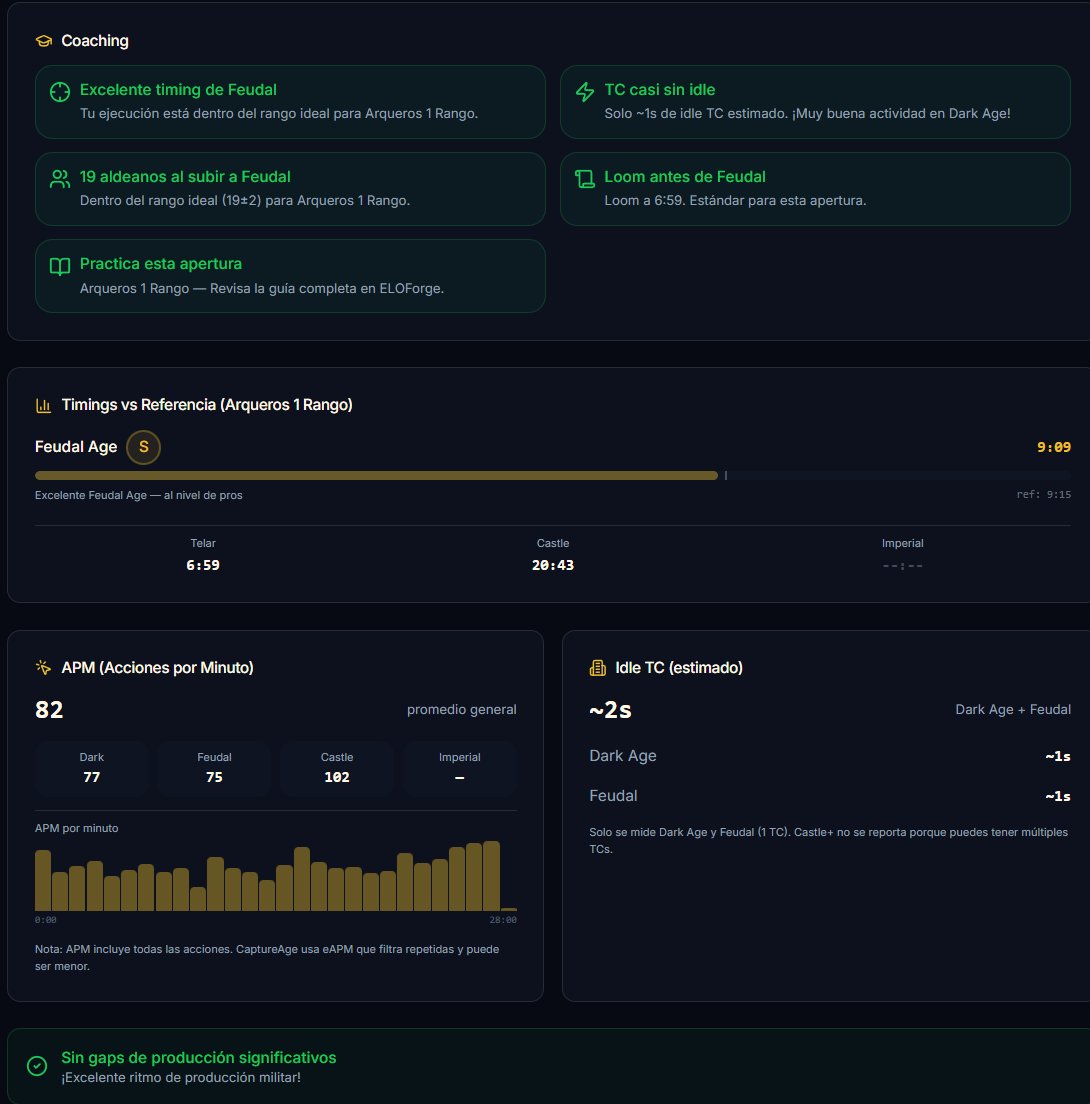Click the overall APM value 82
Image resolution: width=1090 pixels, height=1104 pixels.
(49, 710)
